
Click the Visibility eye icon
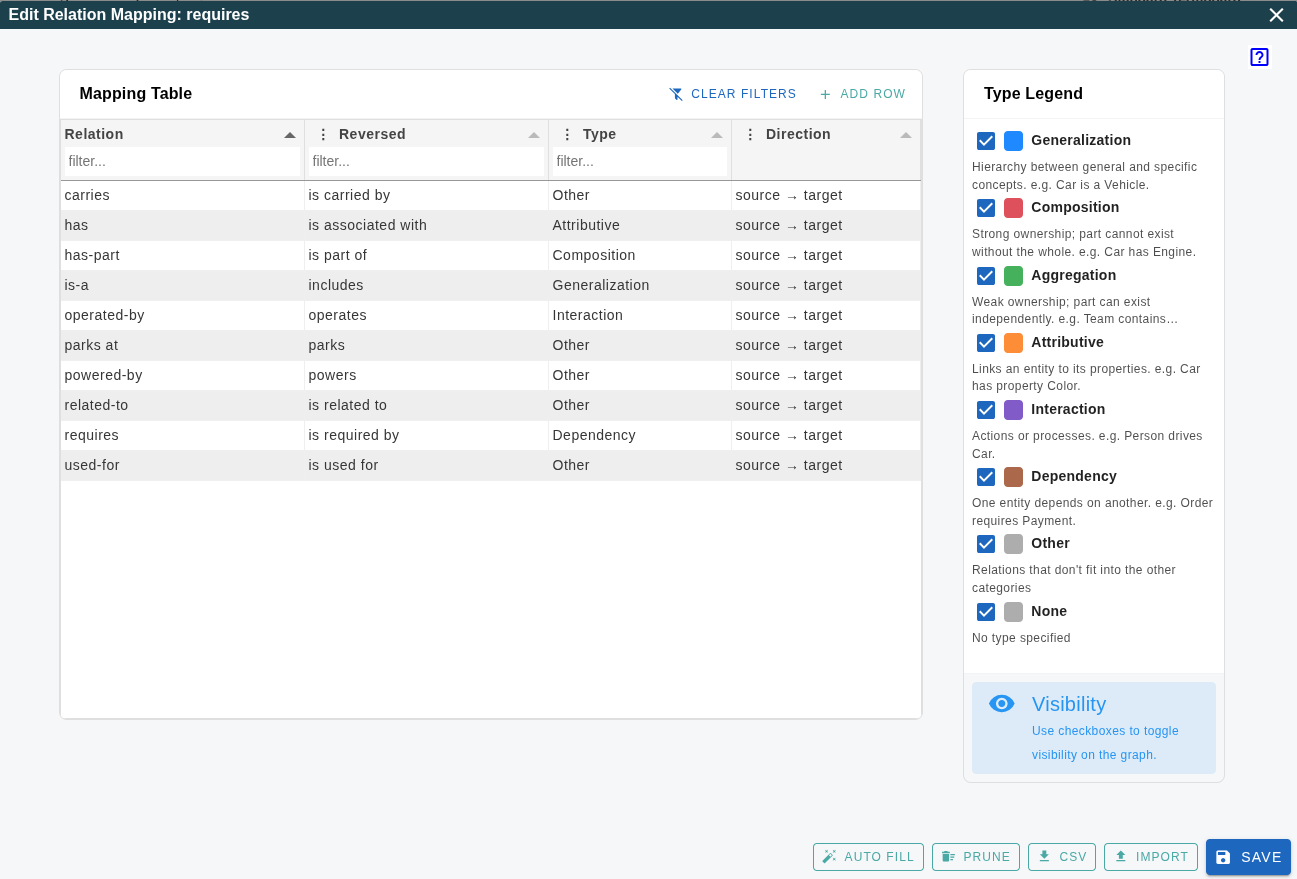coord(1001,703)
